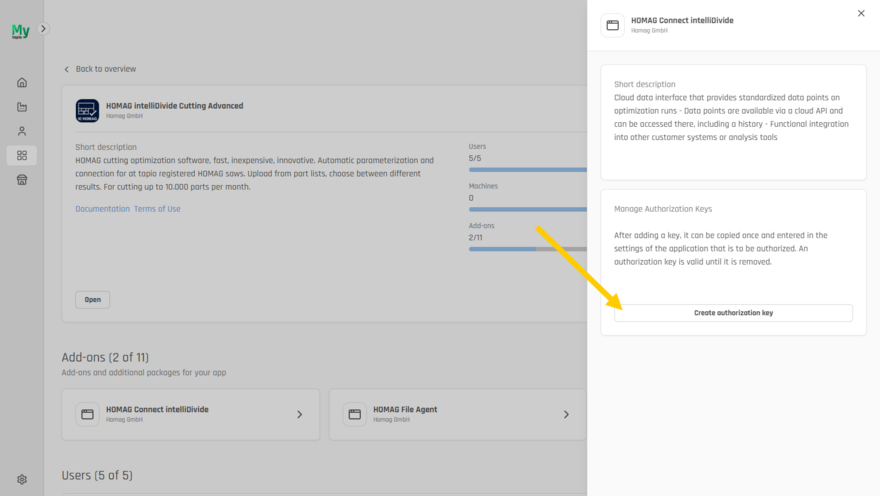Image resolution: width=880 pixels, height=496 pixels.
Task: Close the HOMAG Connect intelliDivide side panel
Action: point(861,13)
